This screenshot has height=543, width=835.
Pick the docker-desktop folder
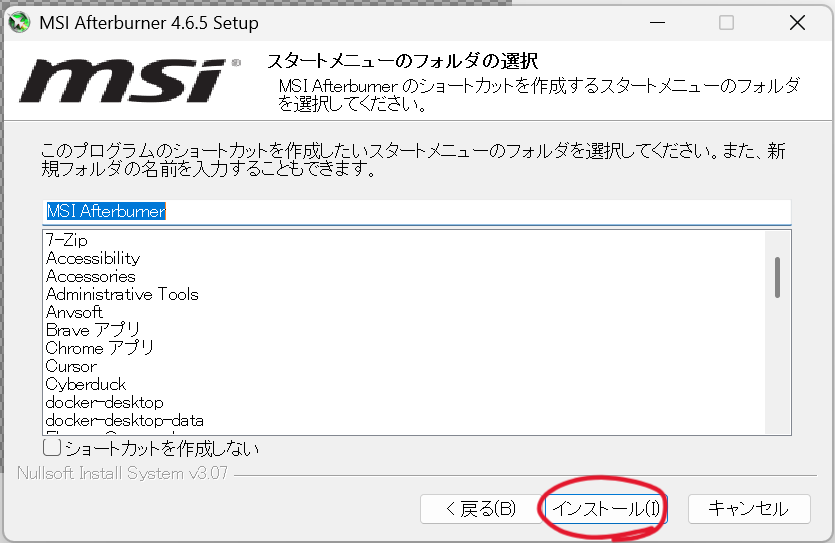pos(104,402)
